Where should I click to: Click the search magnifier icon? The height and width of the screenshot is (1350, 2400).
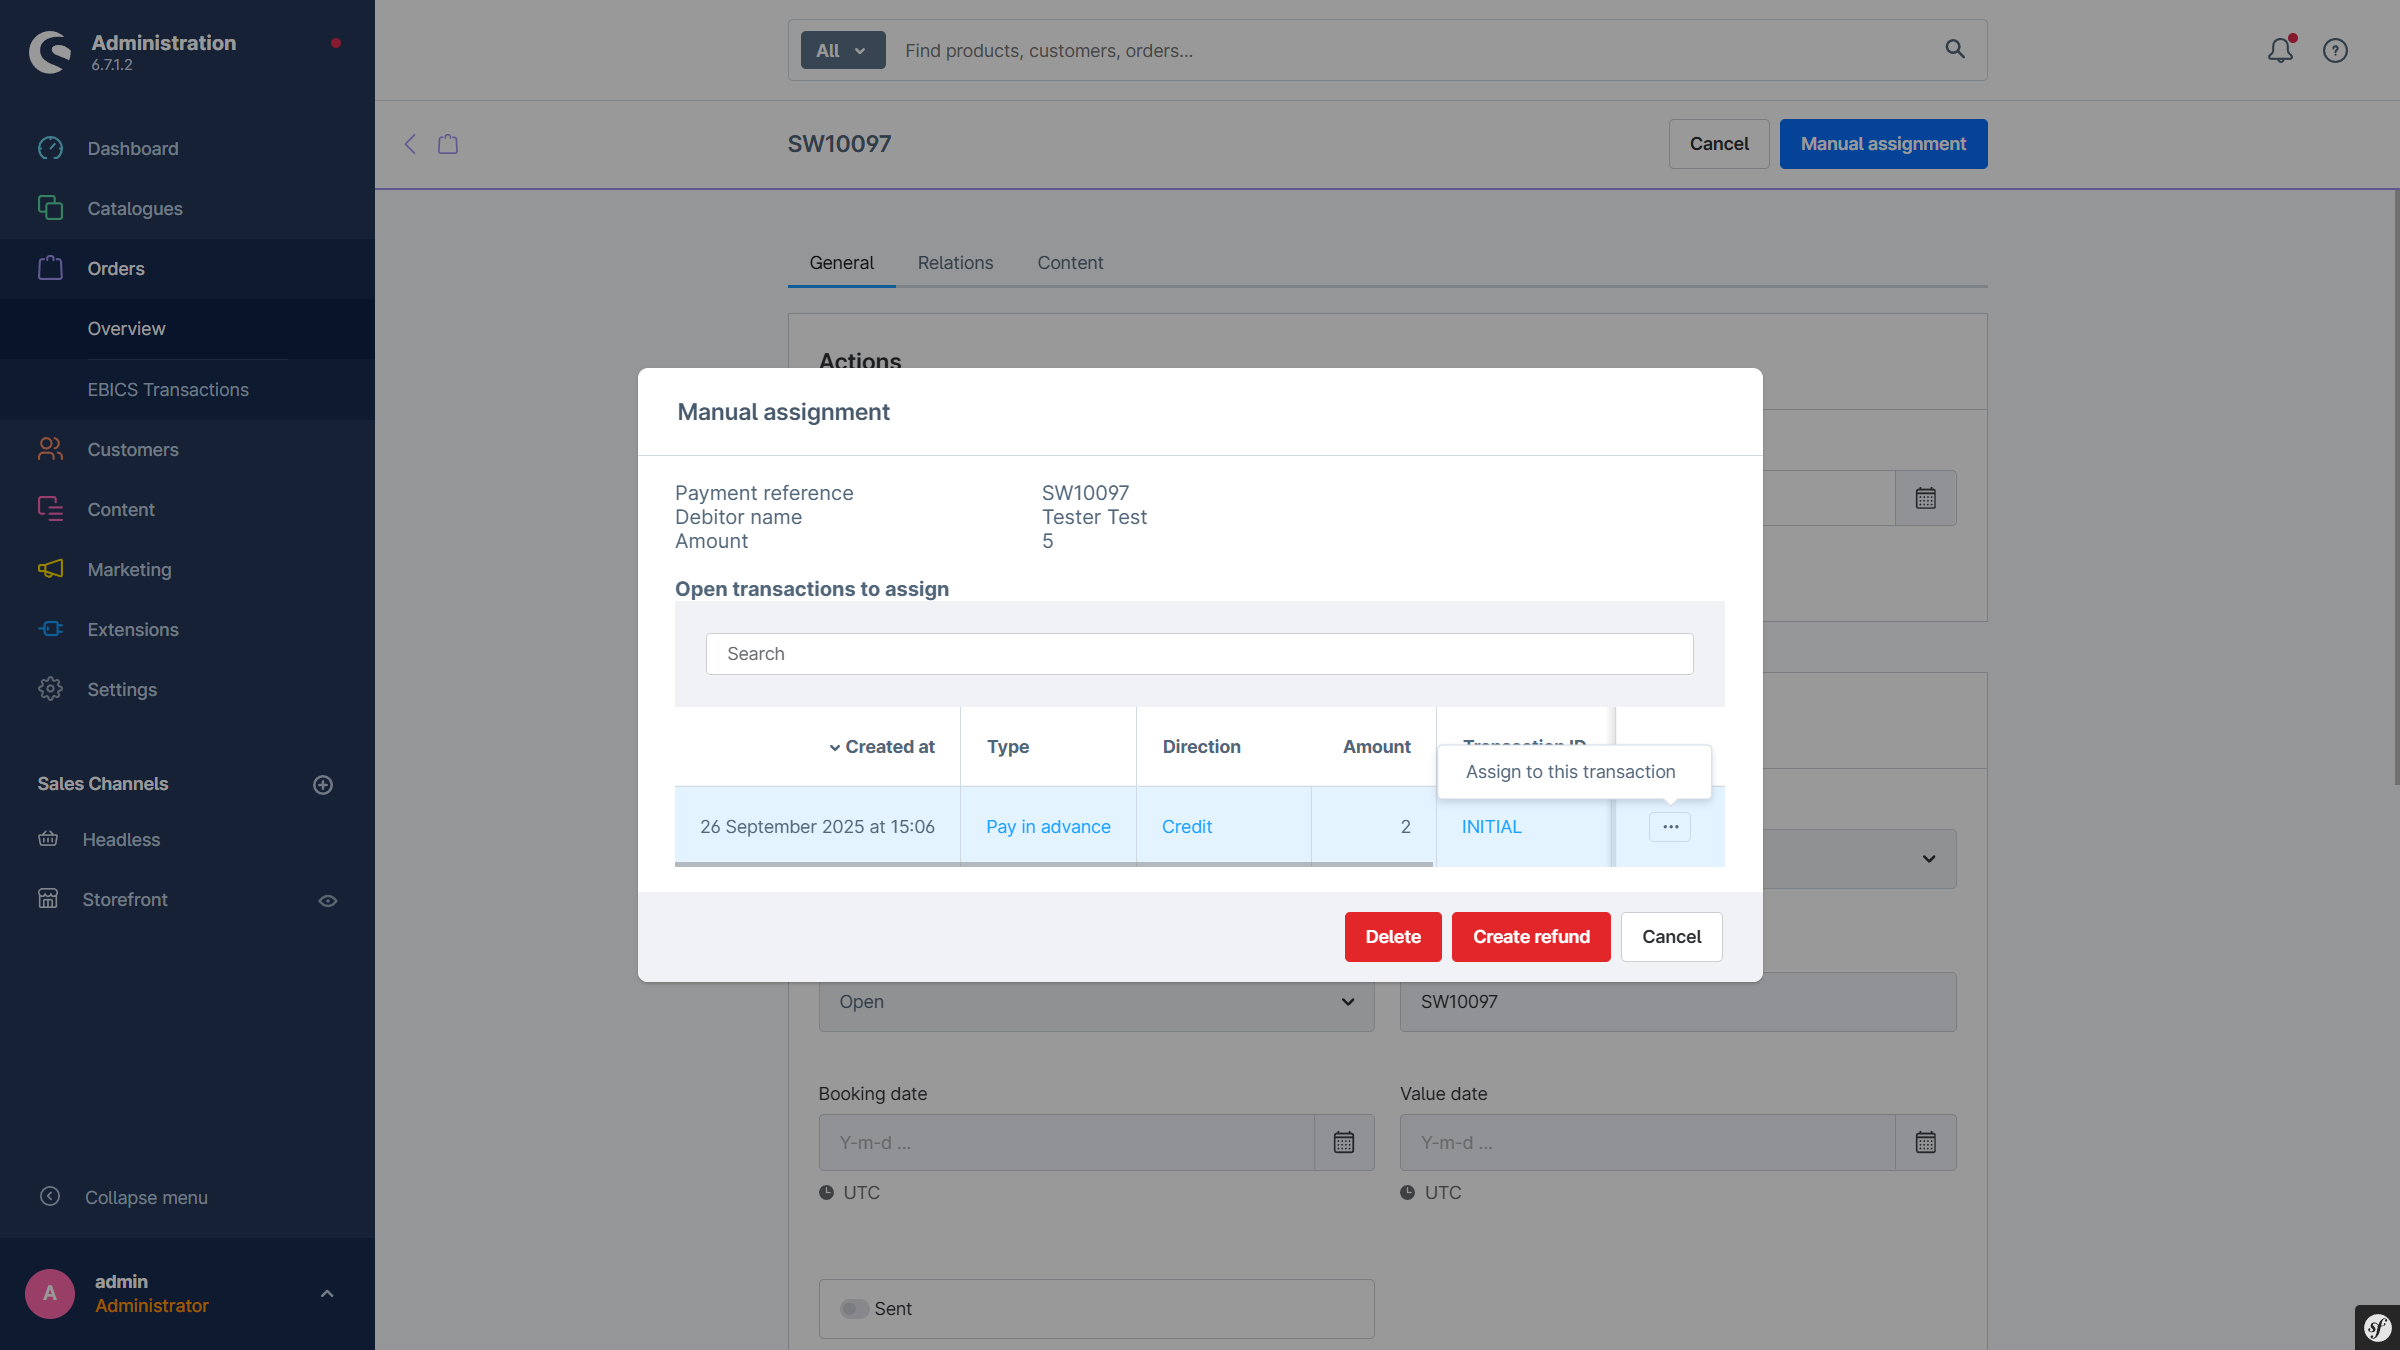coord(1954,50)
